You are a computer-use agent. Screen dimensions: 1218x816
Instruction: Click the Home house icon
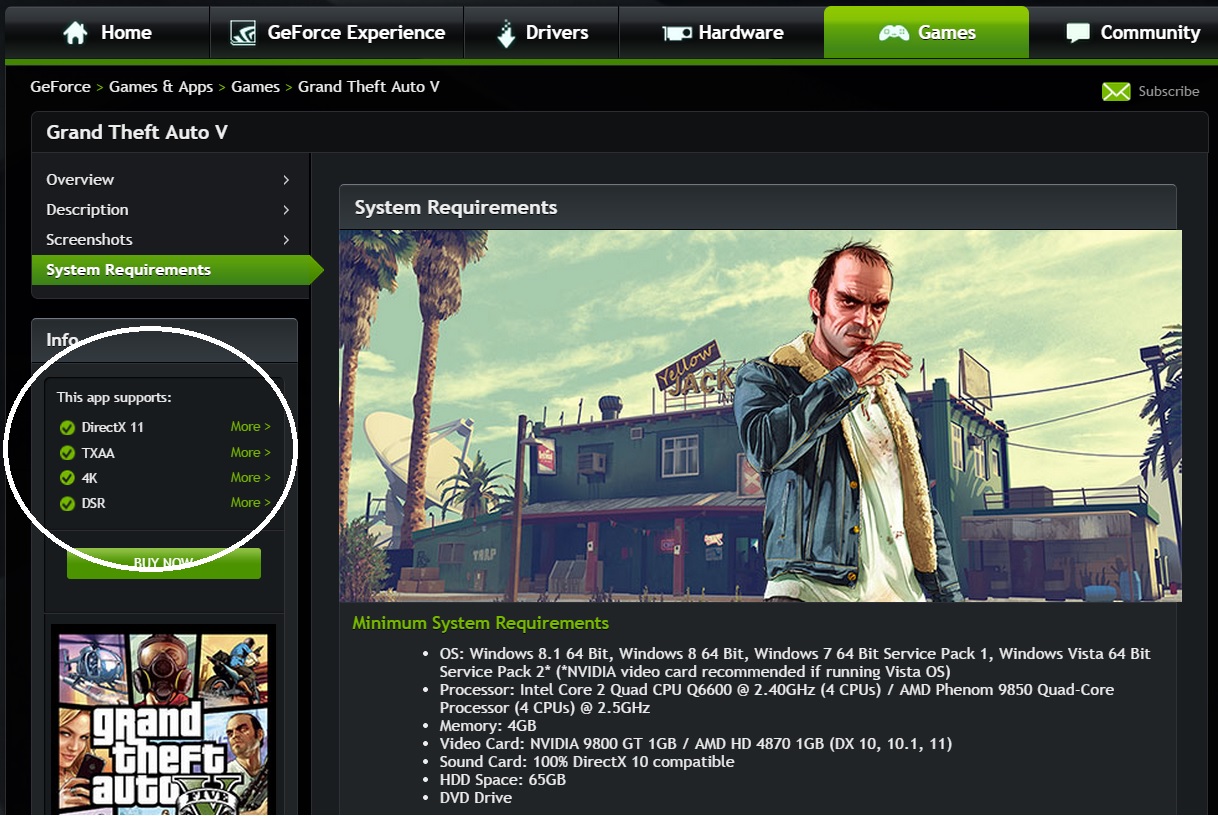pyautogui.click(x=76, y=33)
